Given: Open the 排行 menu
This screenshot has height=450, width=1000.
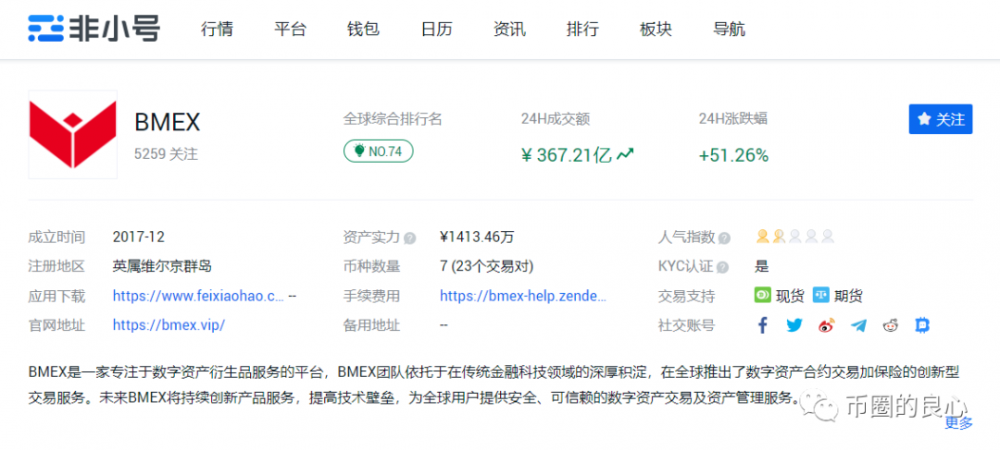Looking at the screenshot, I should 582,29.
